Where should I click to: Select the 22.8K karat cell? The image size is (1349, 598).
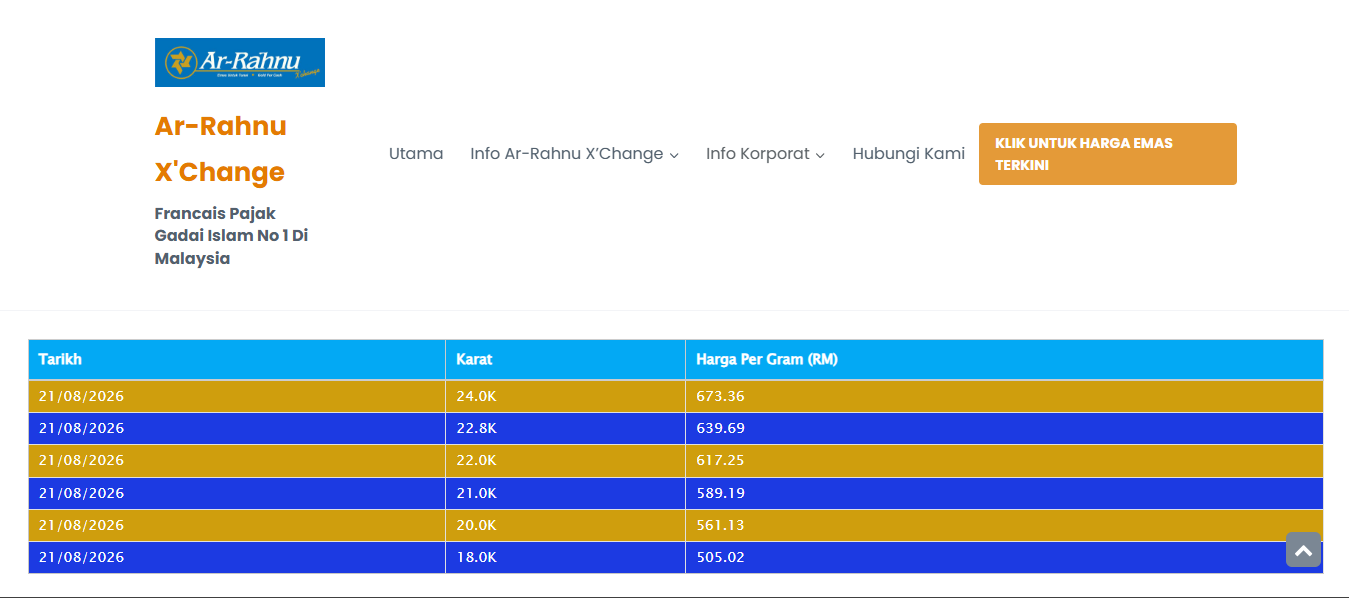(566, 428)
